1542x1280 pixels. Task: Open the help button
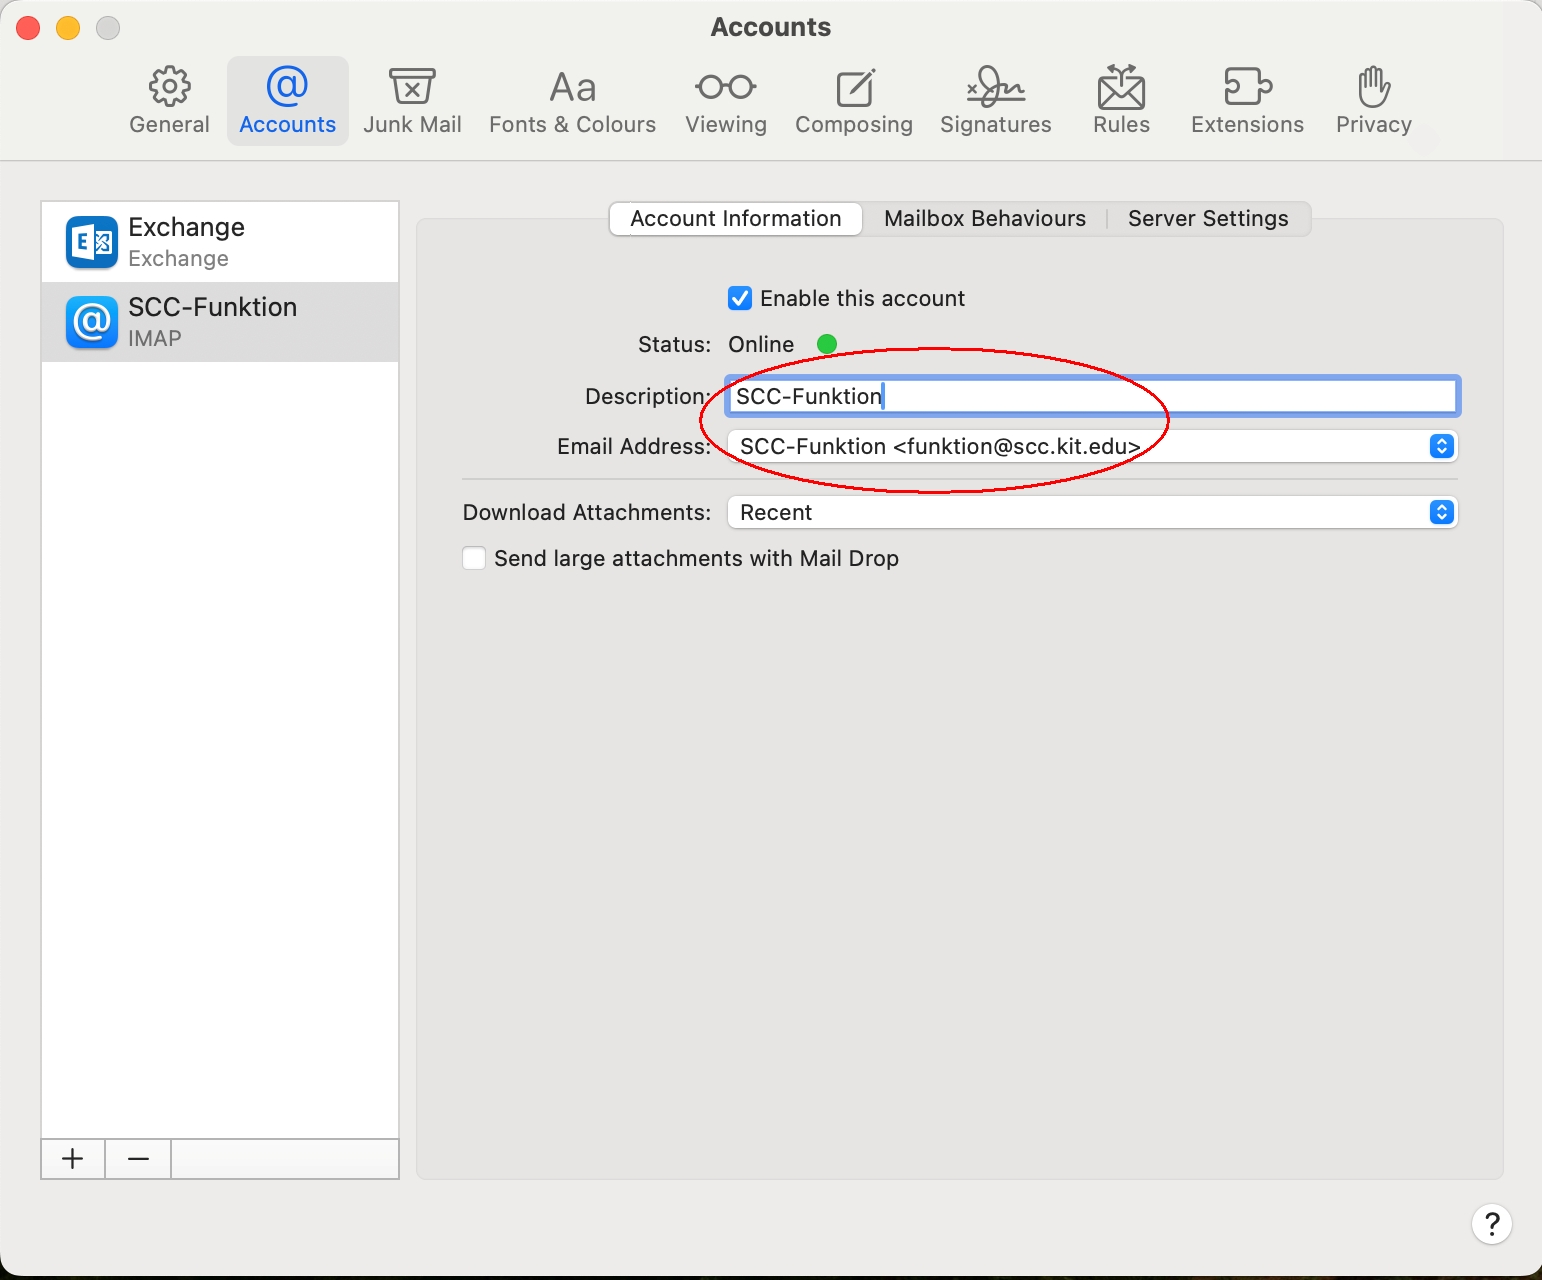point(1491,1224)
